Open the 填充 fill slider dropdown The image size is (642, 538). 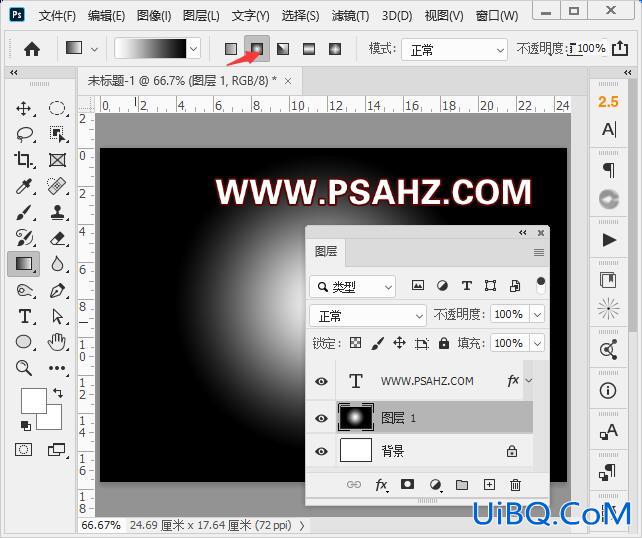(537, 343)
